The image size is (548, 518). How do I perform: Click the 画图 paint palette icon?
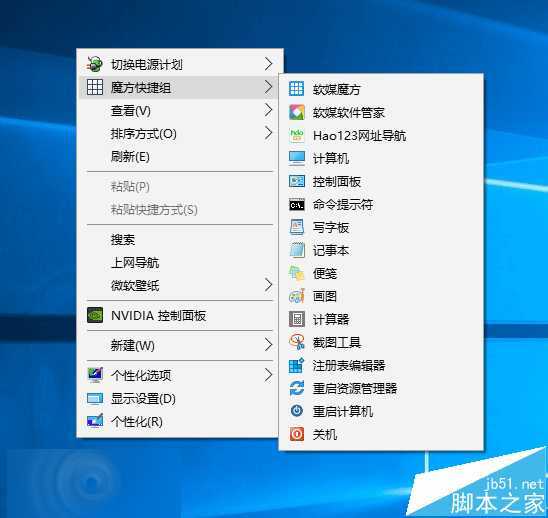point(296,296)
